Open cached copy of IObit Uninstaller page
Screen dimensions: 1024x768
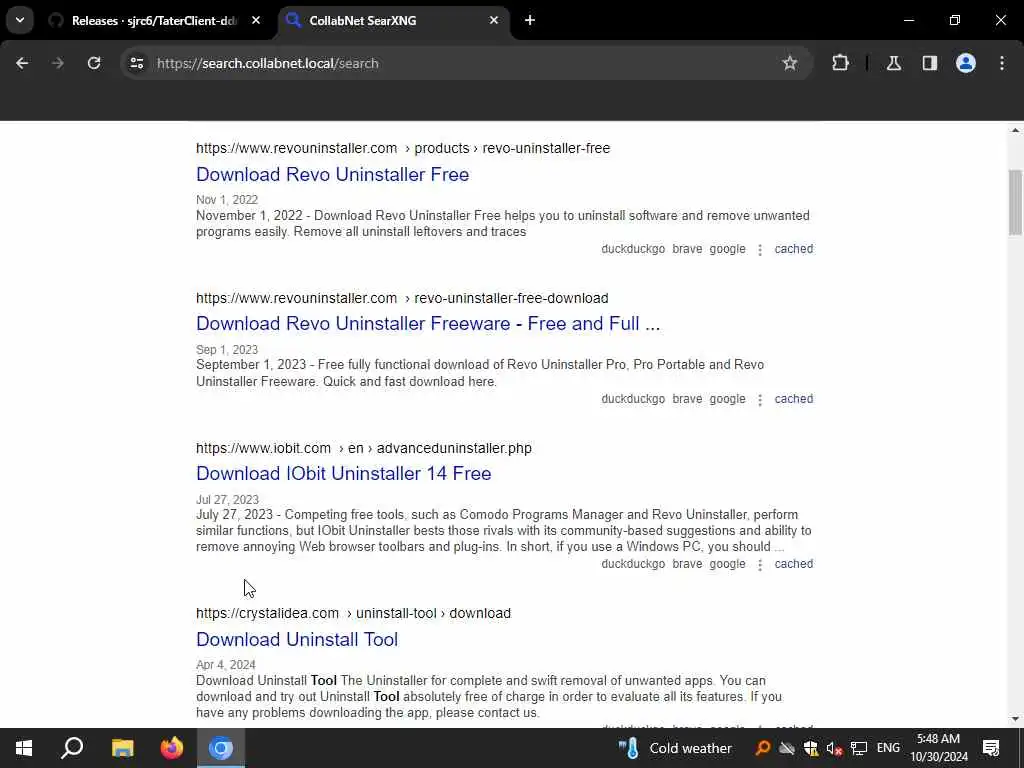[x=793, y=564]
